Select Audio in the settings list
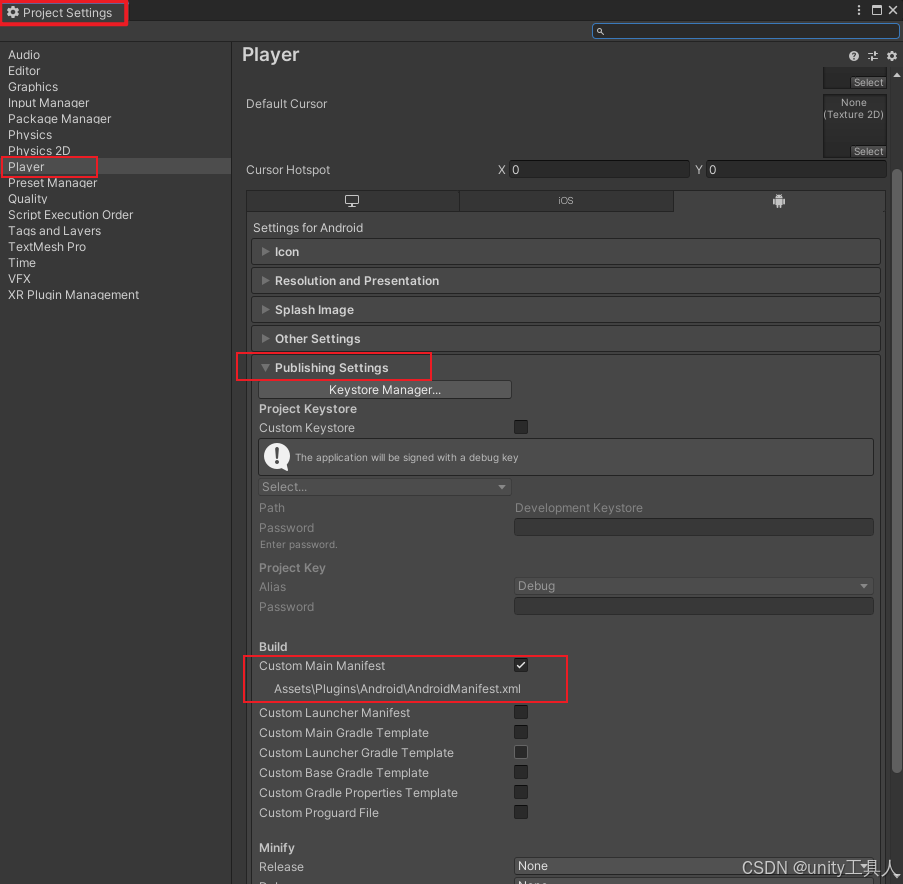 coord(24,55)
